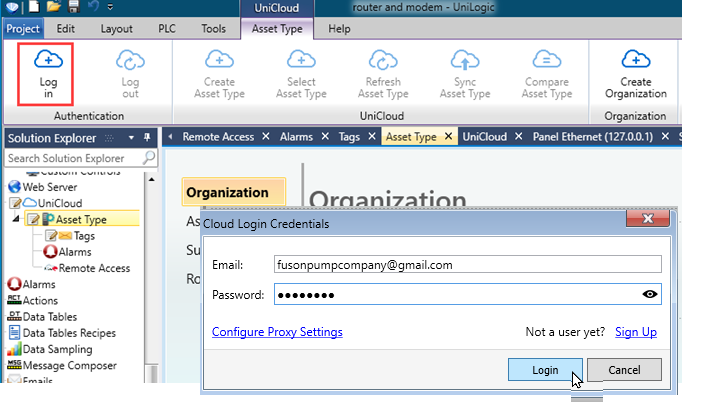Open Configure Proxy Settings link
The height and width of the screenshot is (402, 703).
(277, 332)
